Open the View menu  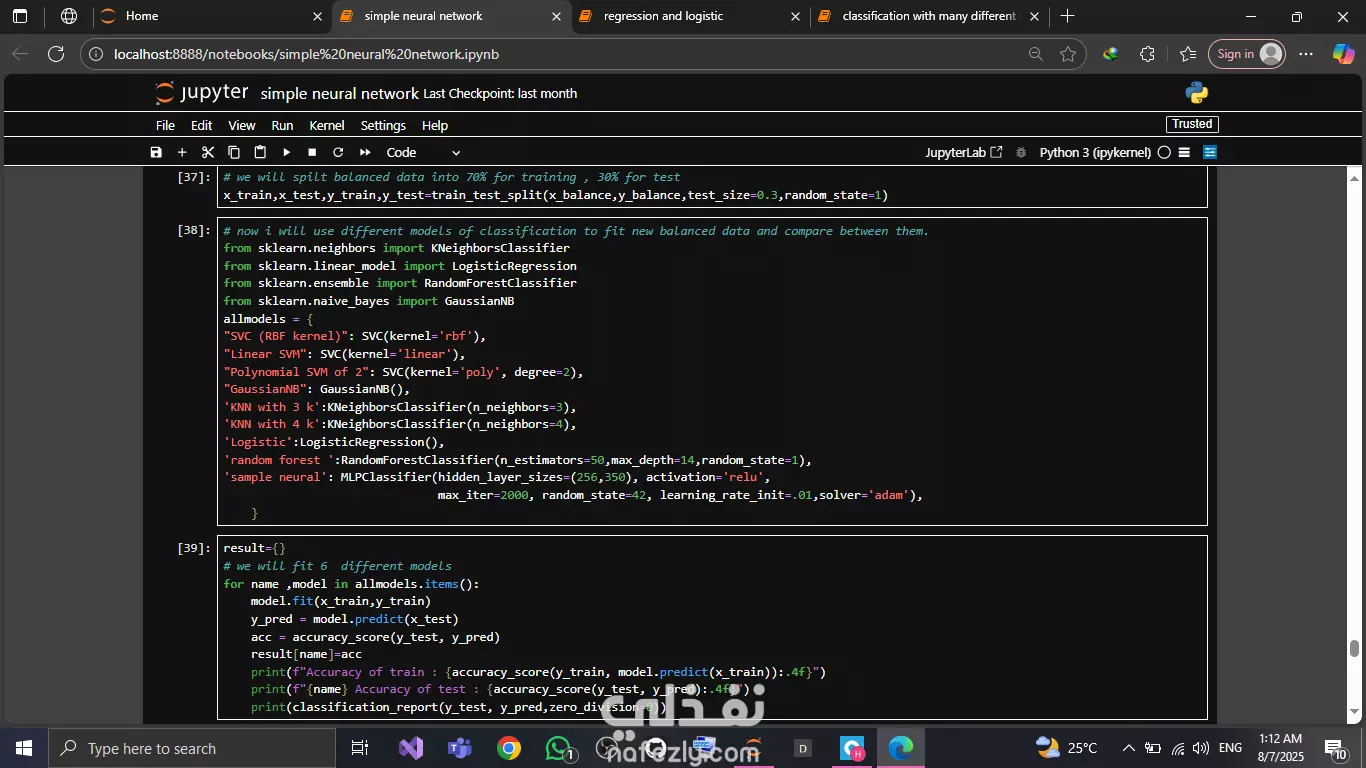click(x=242, y=125)
